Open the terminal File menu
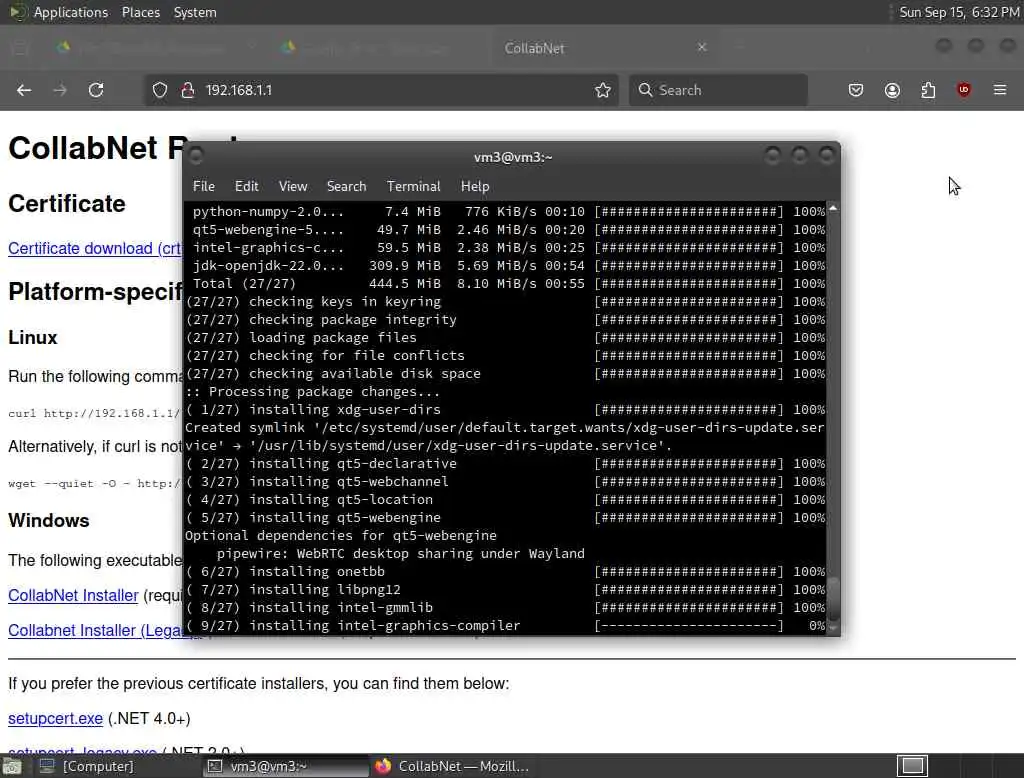The image size is (1024, 778). (204, 186)
